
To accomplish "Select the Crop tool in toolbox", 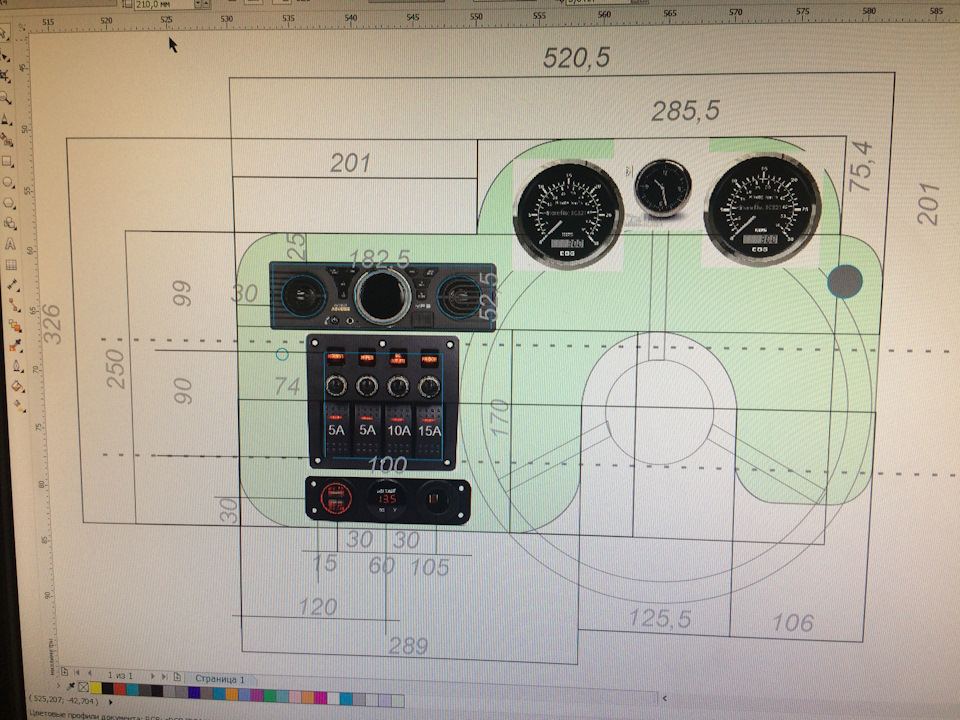I will click(4, 76).
